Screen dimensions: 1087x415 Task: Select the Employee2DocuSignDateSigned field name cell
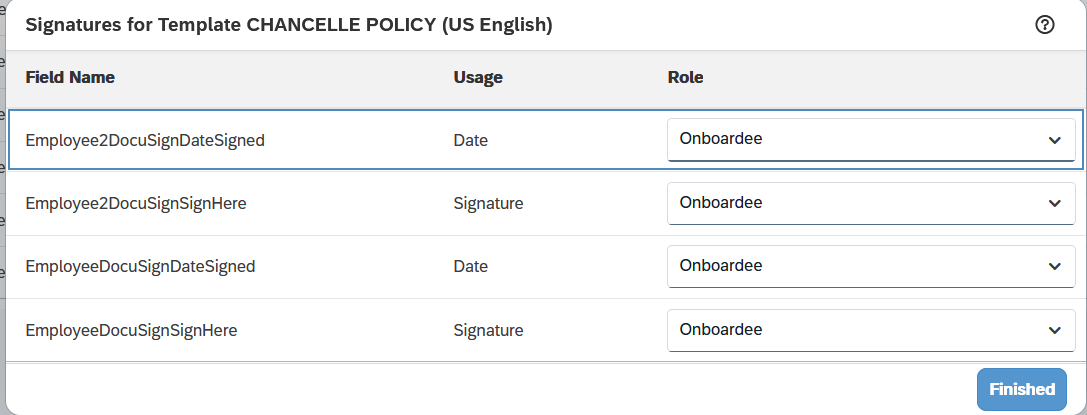click(145, 140)
